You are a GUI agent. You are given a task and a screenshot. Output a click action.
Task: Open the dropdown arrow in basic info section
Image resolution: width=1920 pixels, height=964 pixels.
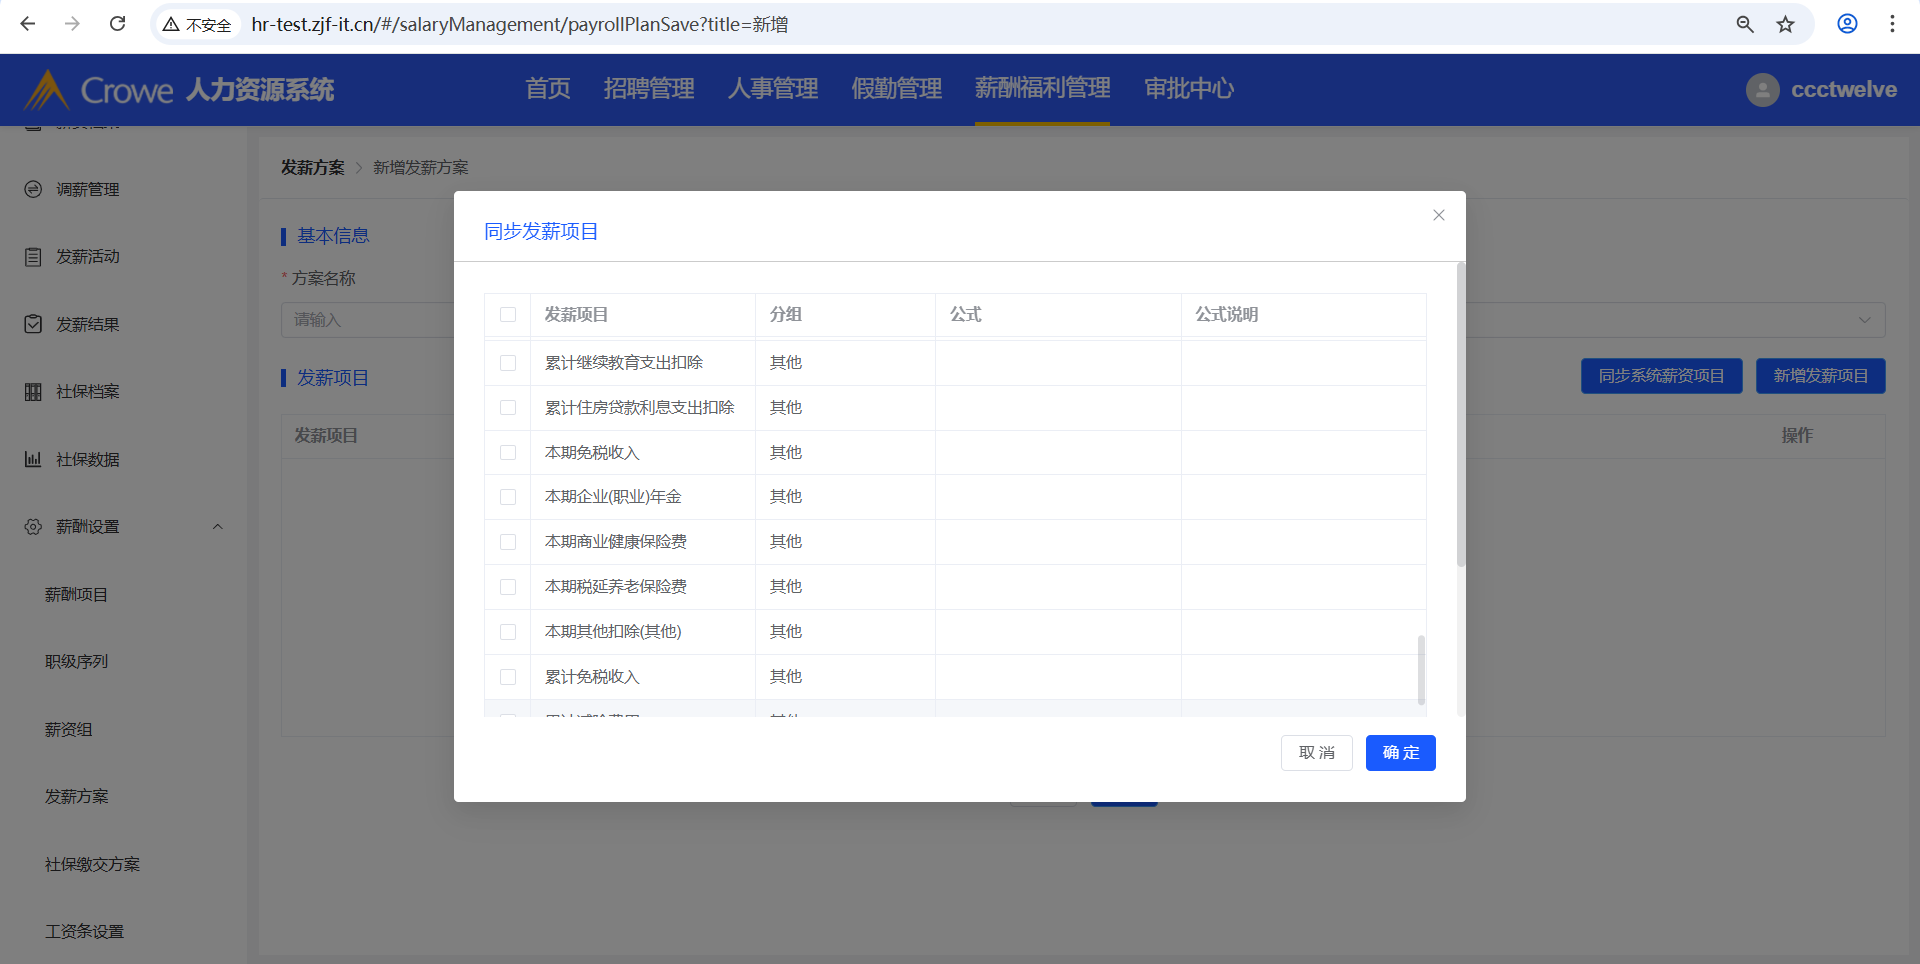[x=1864, y=320]
